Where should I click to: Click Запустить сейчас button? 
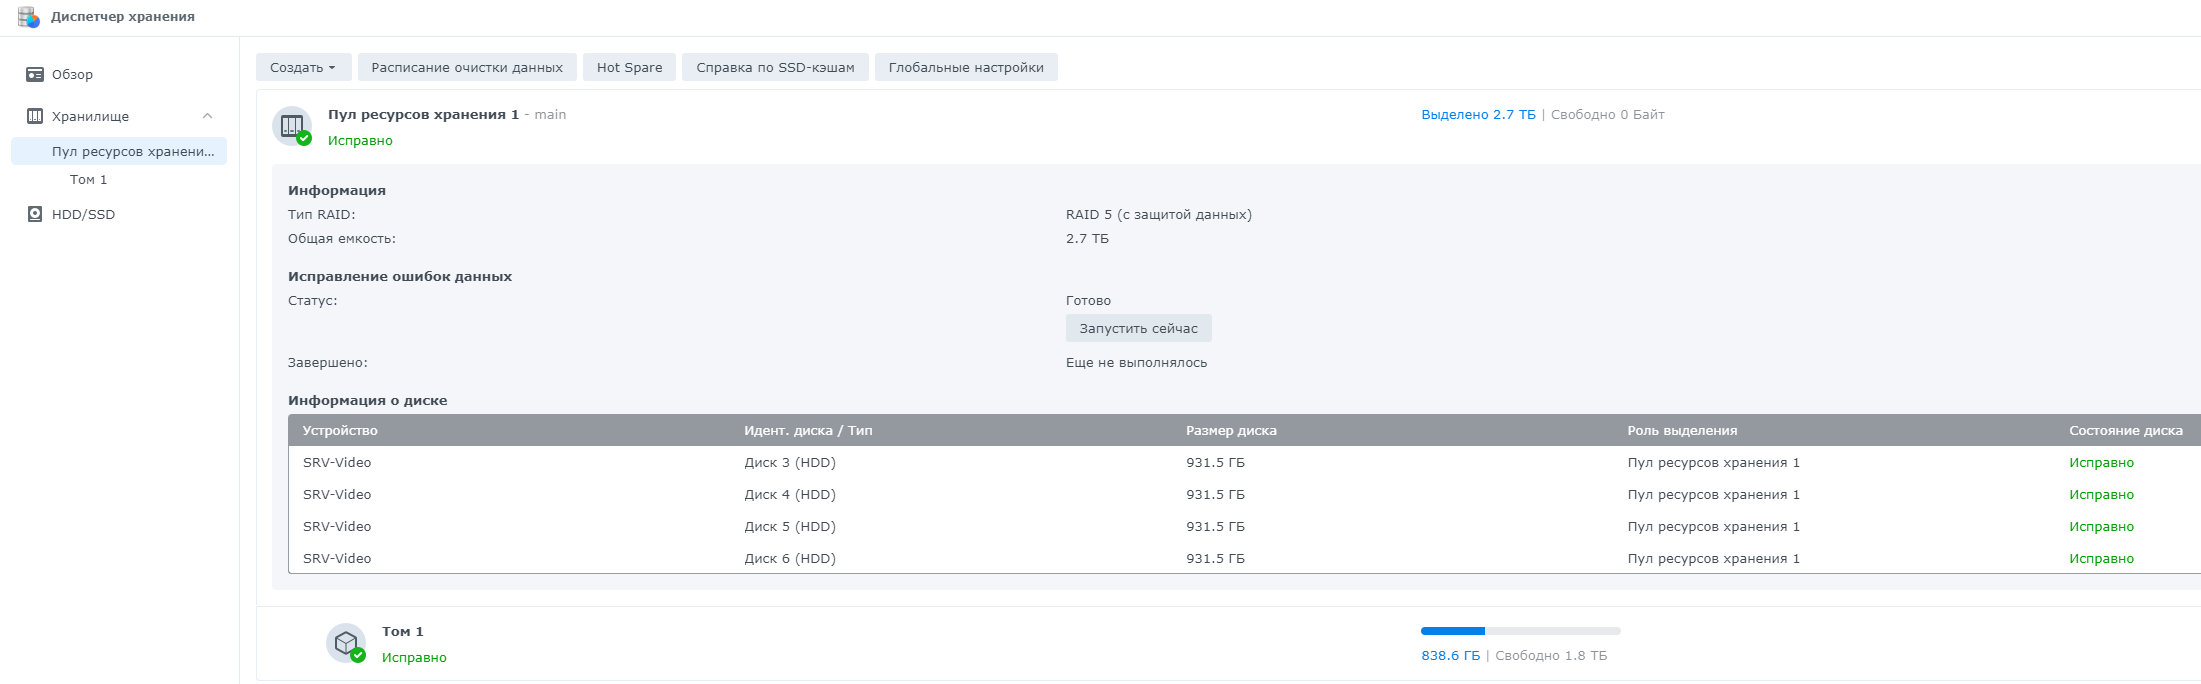point(1138,328)
